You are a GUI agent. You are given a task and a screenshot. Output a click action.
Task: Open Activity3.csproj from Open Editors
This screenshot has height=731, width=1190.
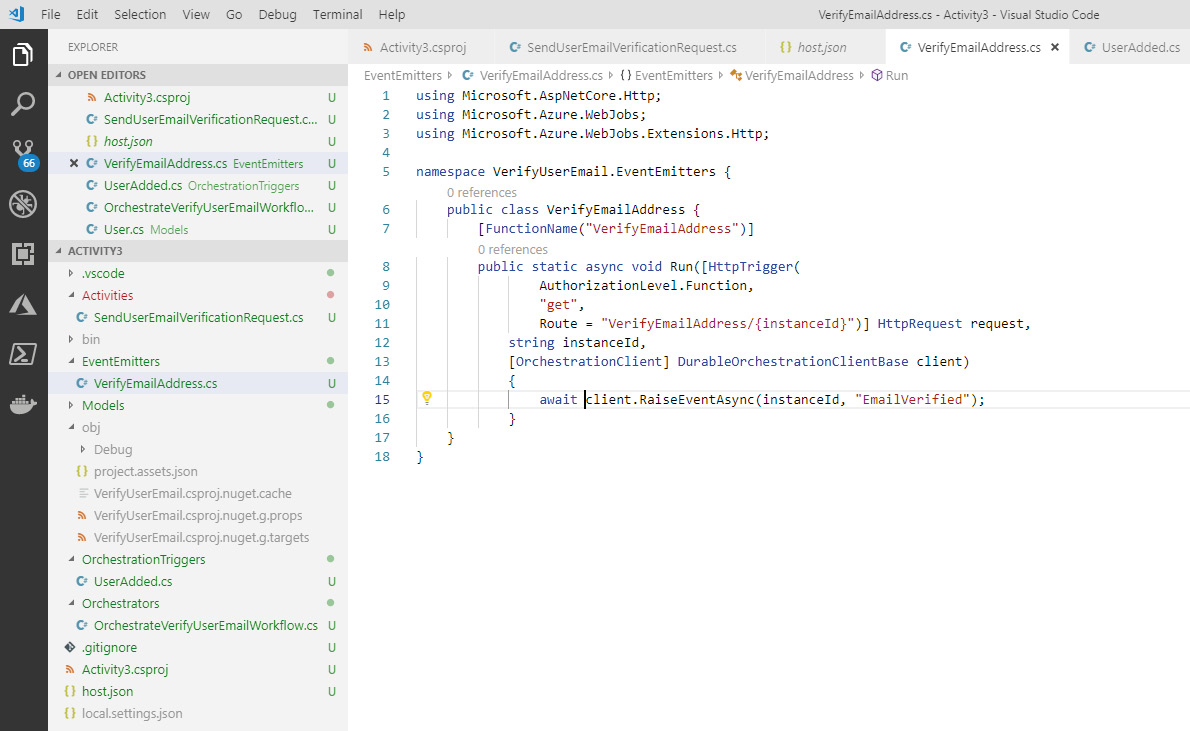pyautogui.click(x=198, y=97)
